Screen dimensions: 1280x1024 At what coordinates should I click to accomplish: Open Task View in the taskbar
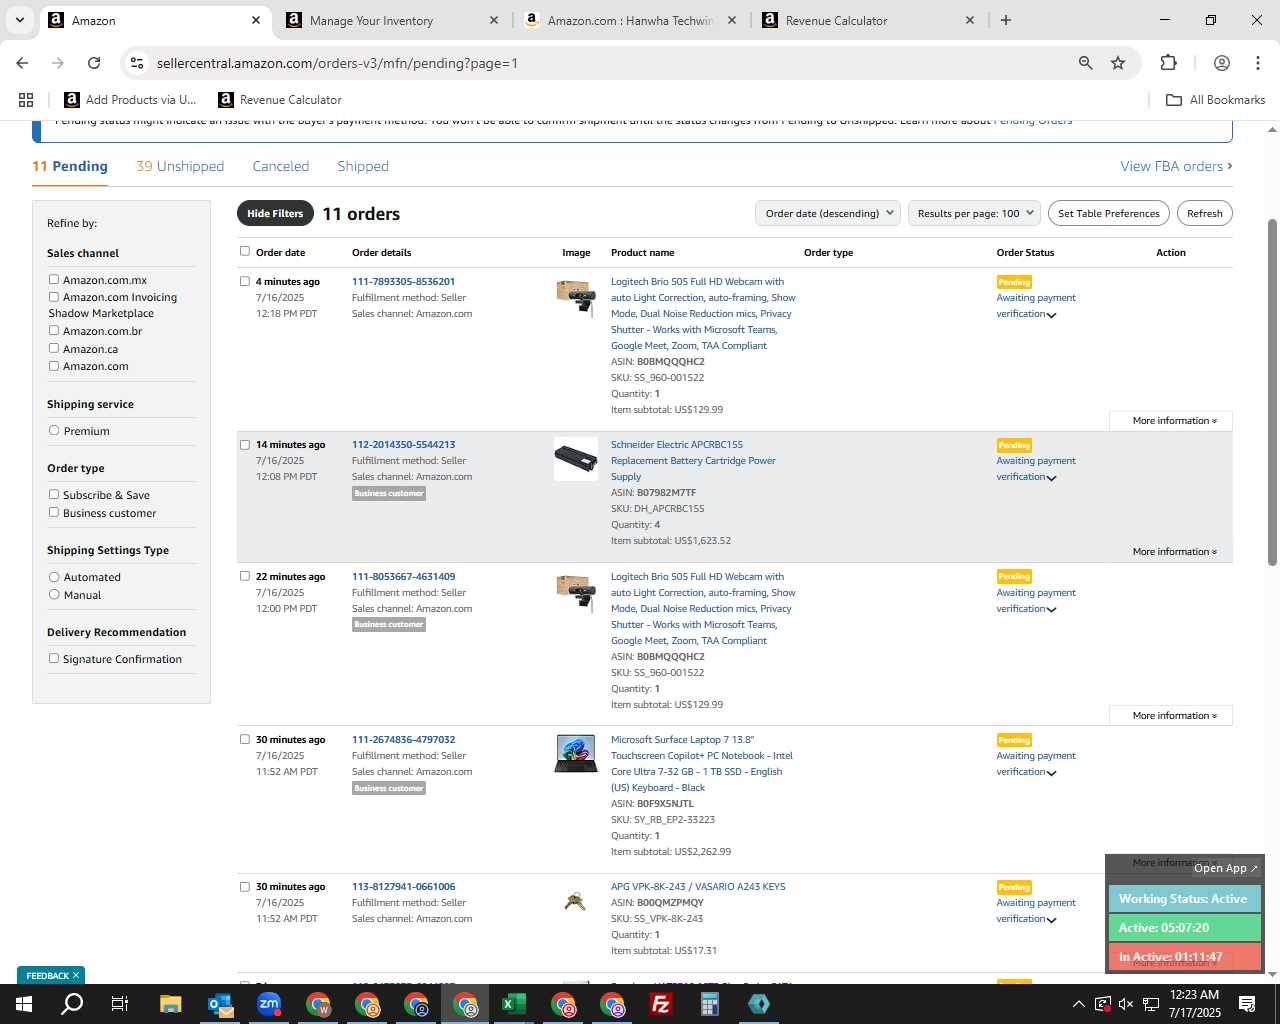[x=120, y=1004]
